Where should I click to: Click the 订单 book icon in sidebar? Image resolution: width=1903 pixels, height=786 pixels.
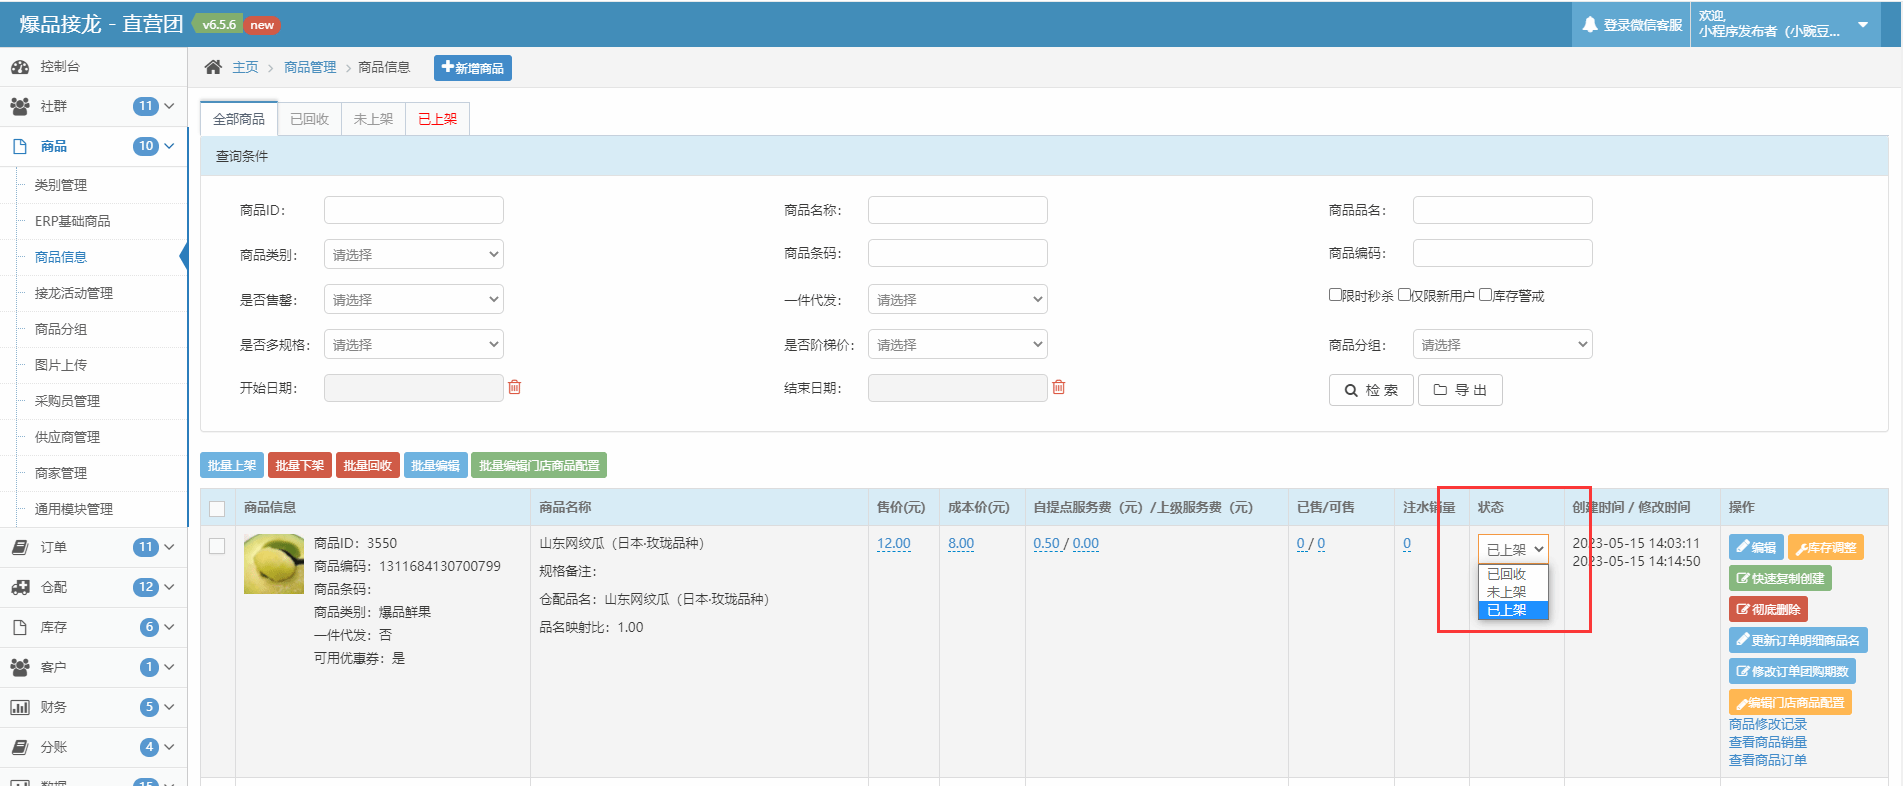coord(20,547)
